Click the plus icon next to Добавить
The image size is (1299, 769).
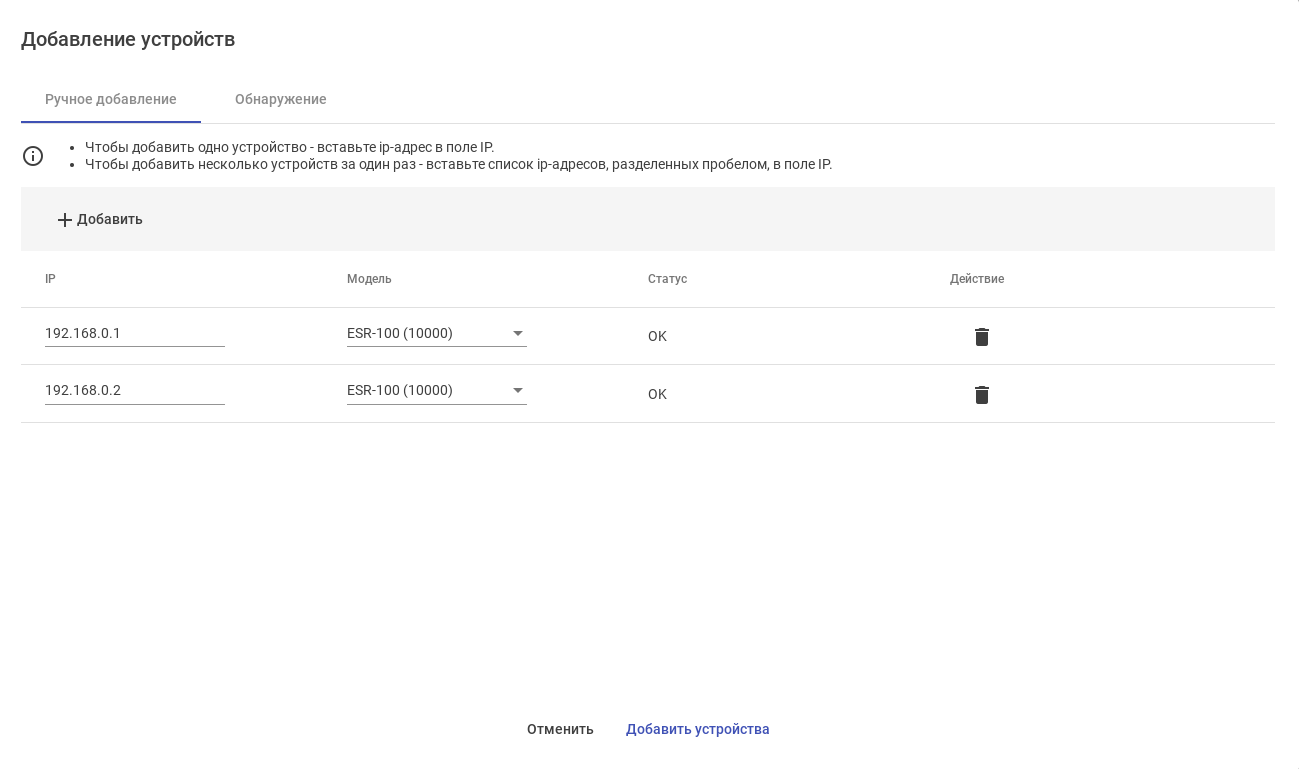point(65,220)
